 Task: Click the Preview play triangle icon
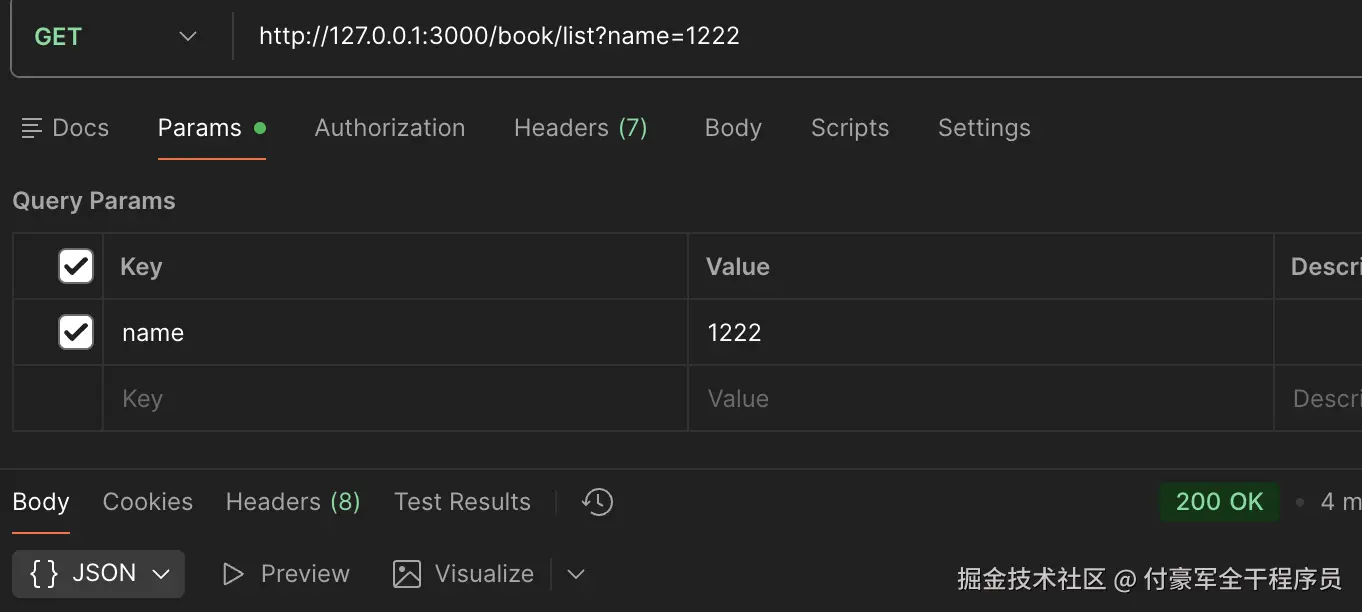[x=233, y=574]
